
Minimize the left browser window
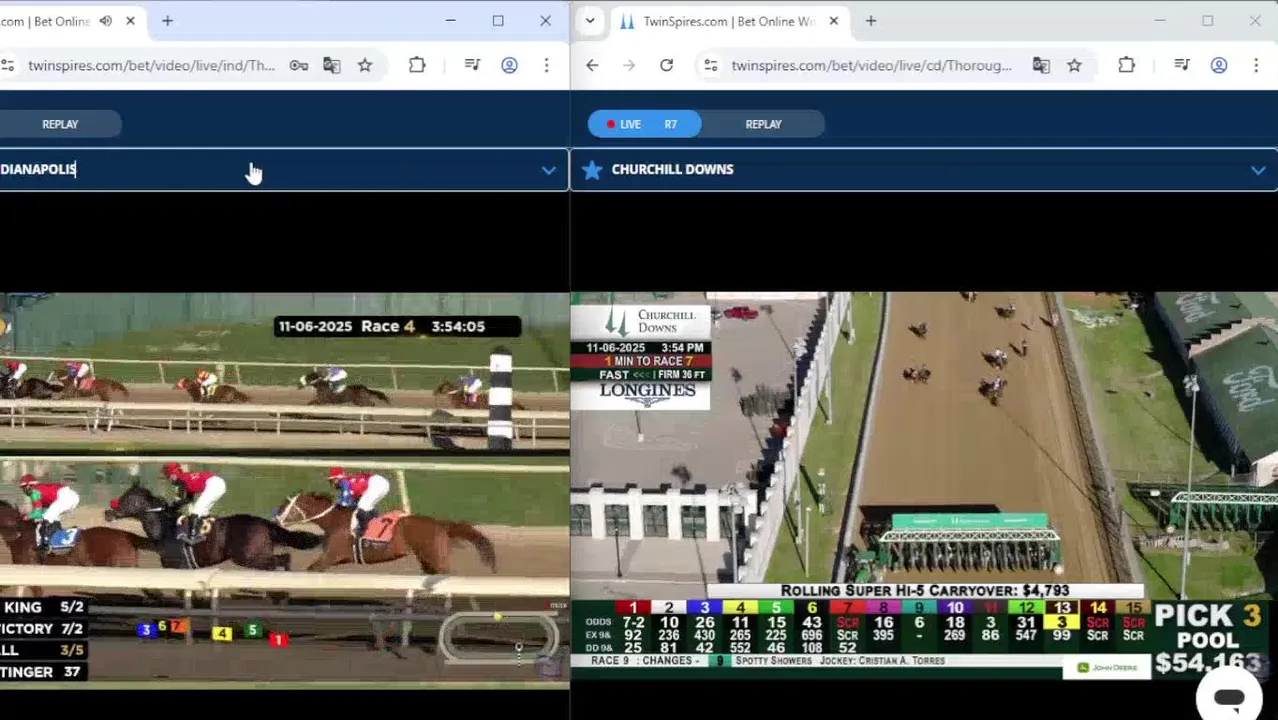(x=450, y=21)
